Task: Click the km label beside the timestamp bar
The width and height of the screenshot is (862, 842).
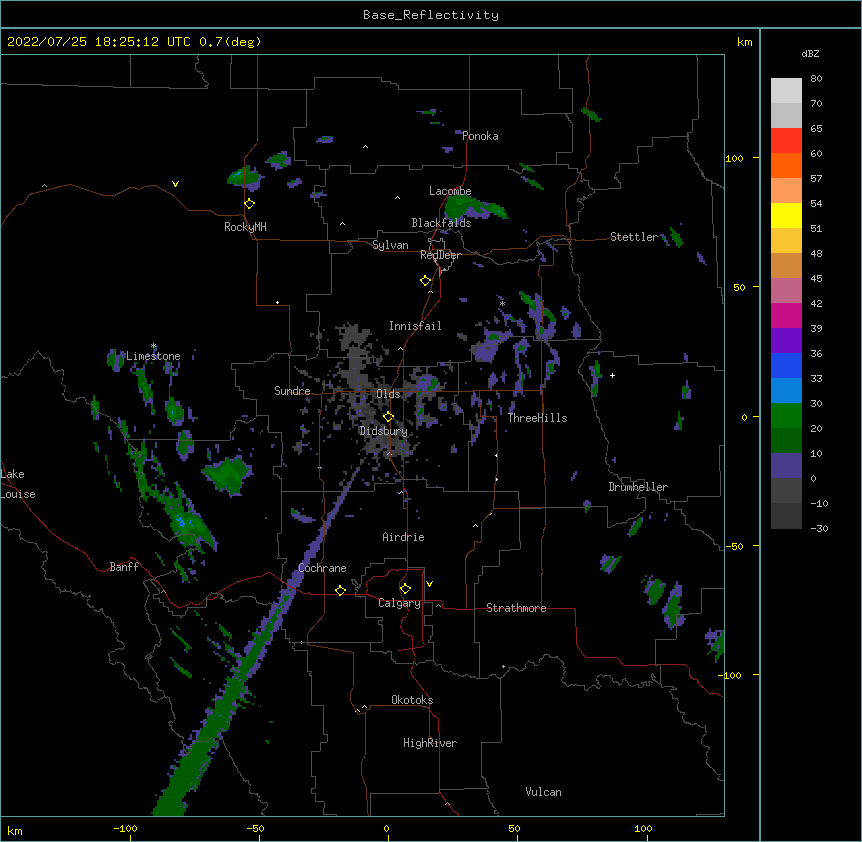Action: click(744, 42)
